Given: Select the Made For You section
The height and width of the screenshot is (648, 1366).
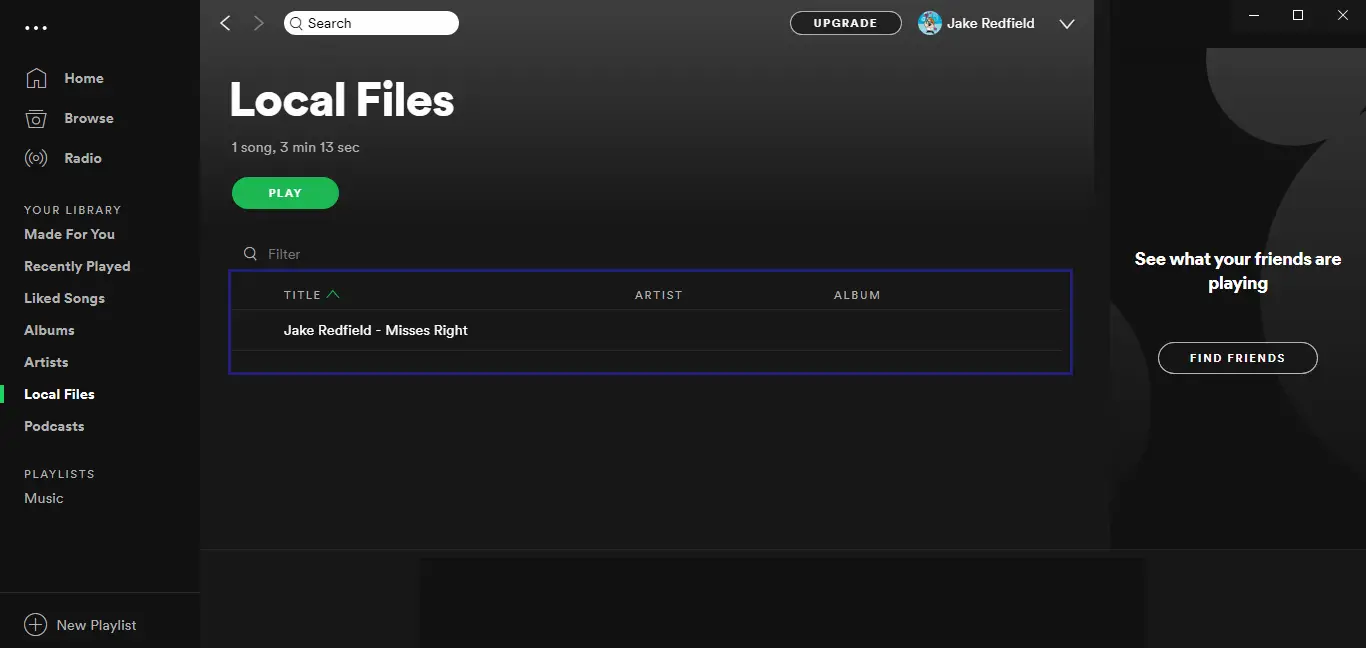Looking at the screenshot, I should (x=68, y=234).
